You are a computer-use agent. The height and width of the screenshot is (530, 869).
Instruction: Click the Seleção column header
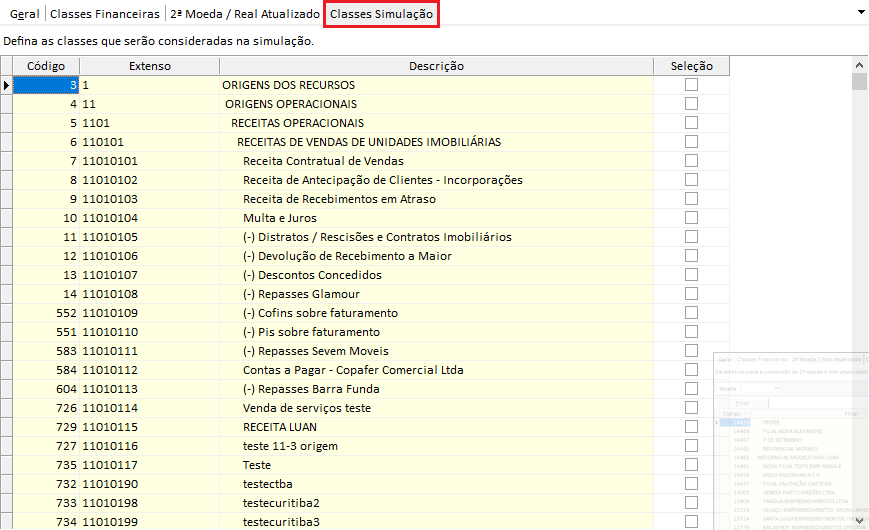tap(691, 66)
